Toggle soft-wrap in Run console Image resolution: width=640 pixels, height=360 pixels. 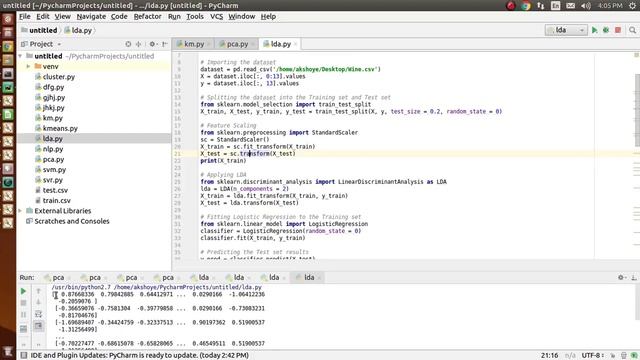(38, 314)
